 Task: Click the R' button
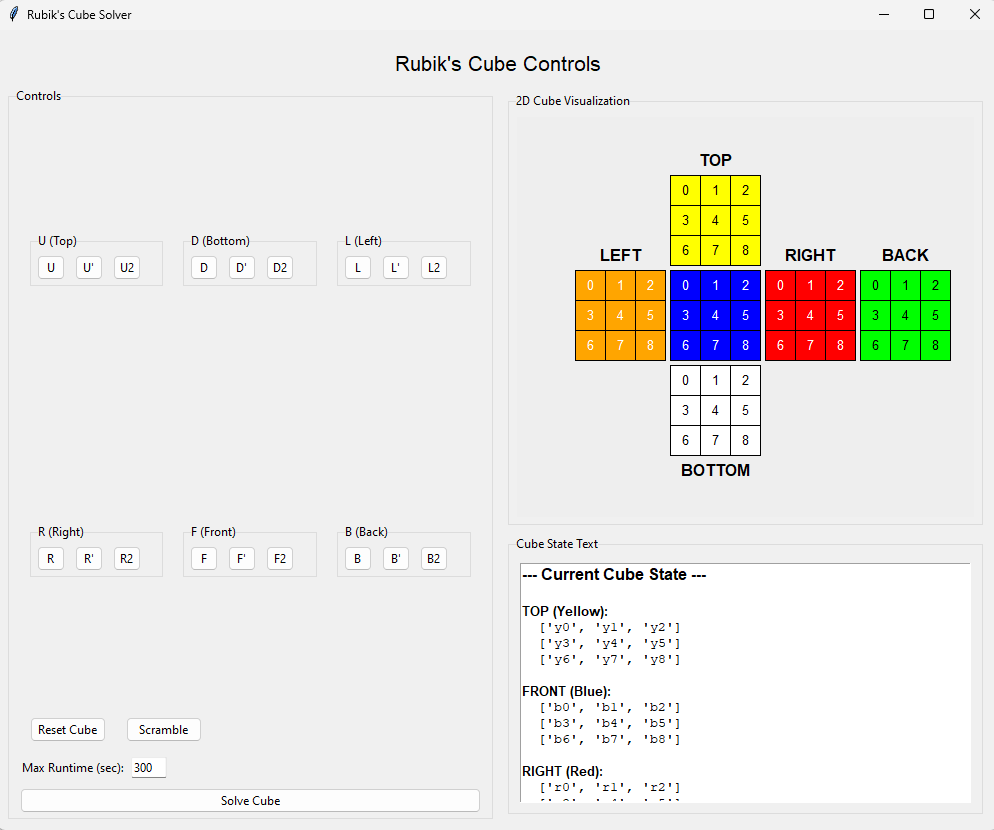click(x=89, y=559)
